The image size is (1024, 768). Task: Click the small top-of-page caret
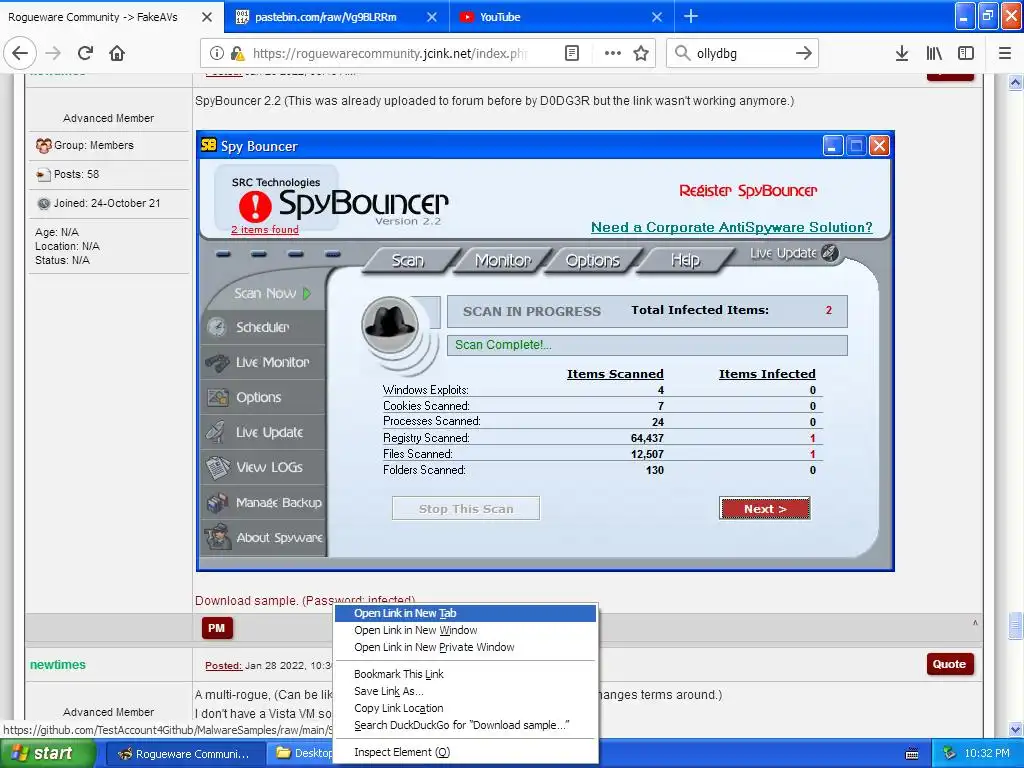point(975,623)
